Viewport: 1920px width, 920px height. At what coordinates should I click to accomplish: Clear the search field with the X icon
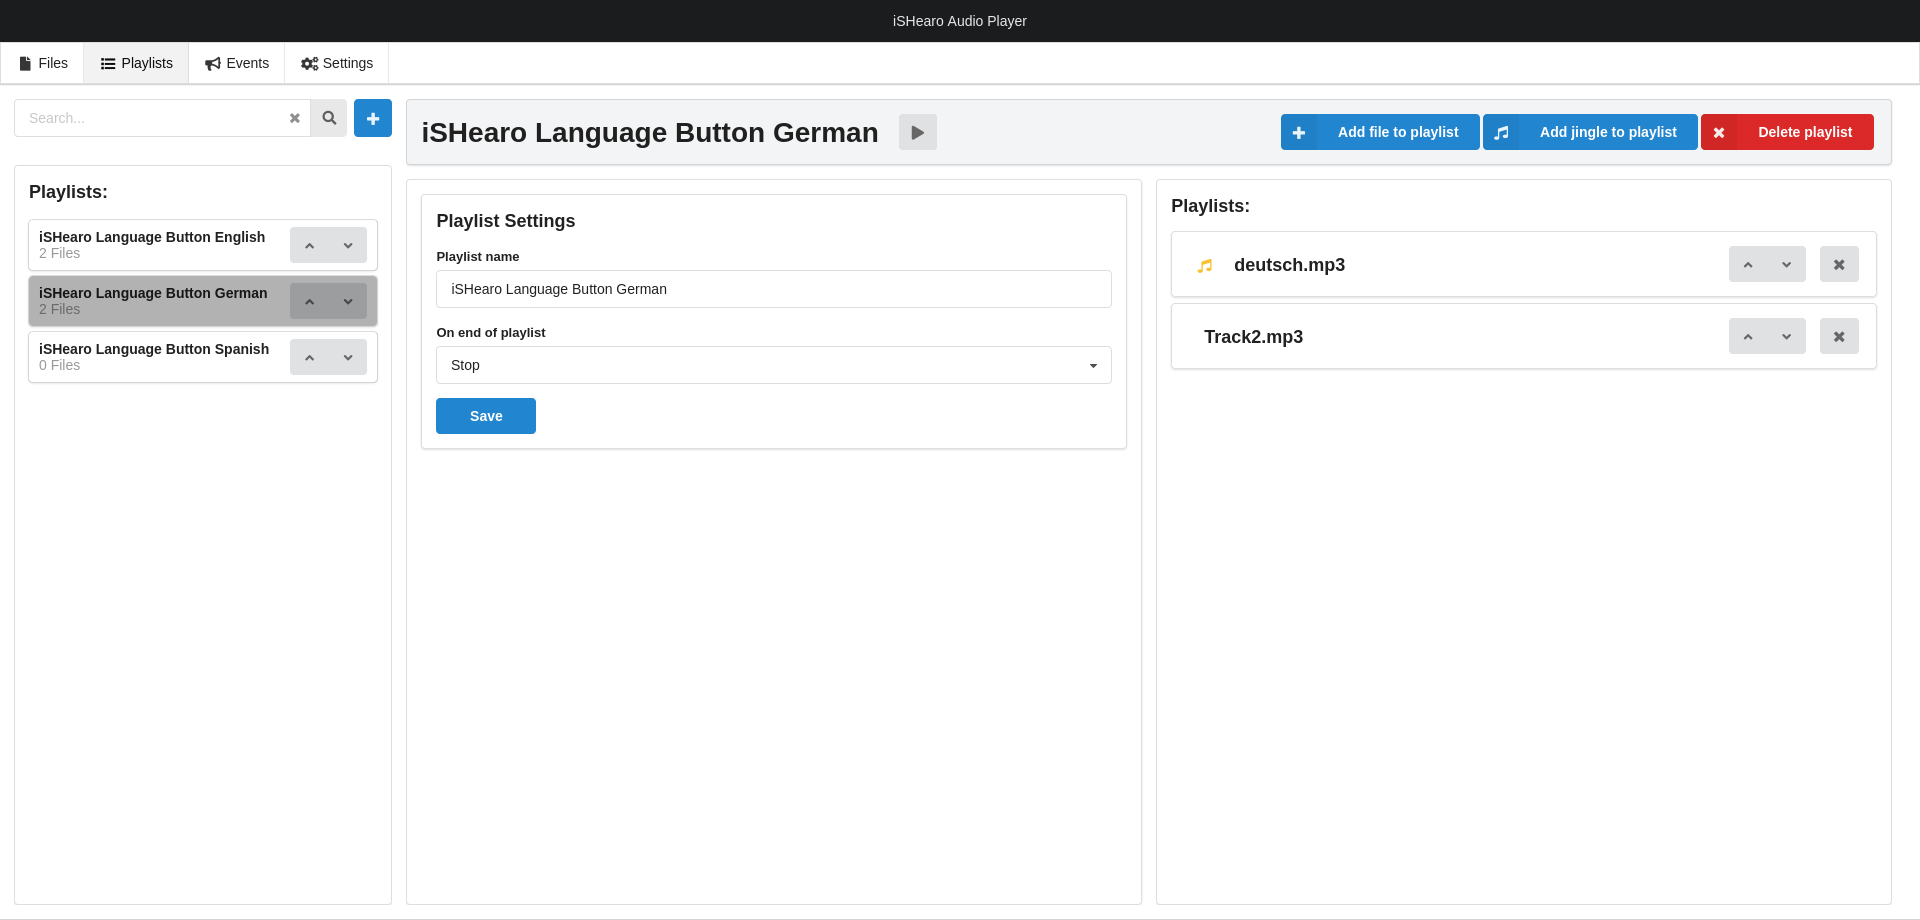[x=295, y=118]
